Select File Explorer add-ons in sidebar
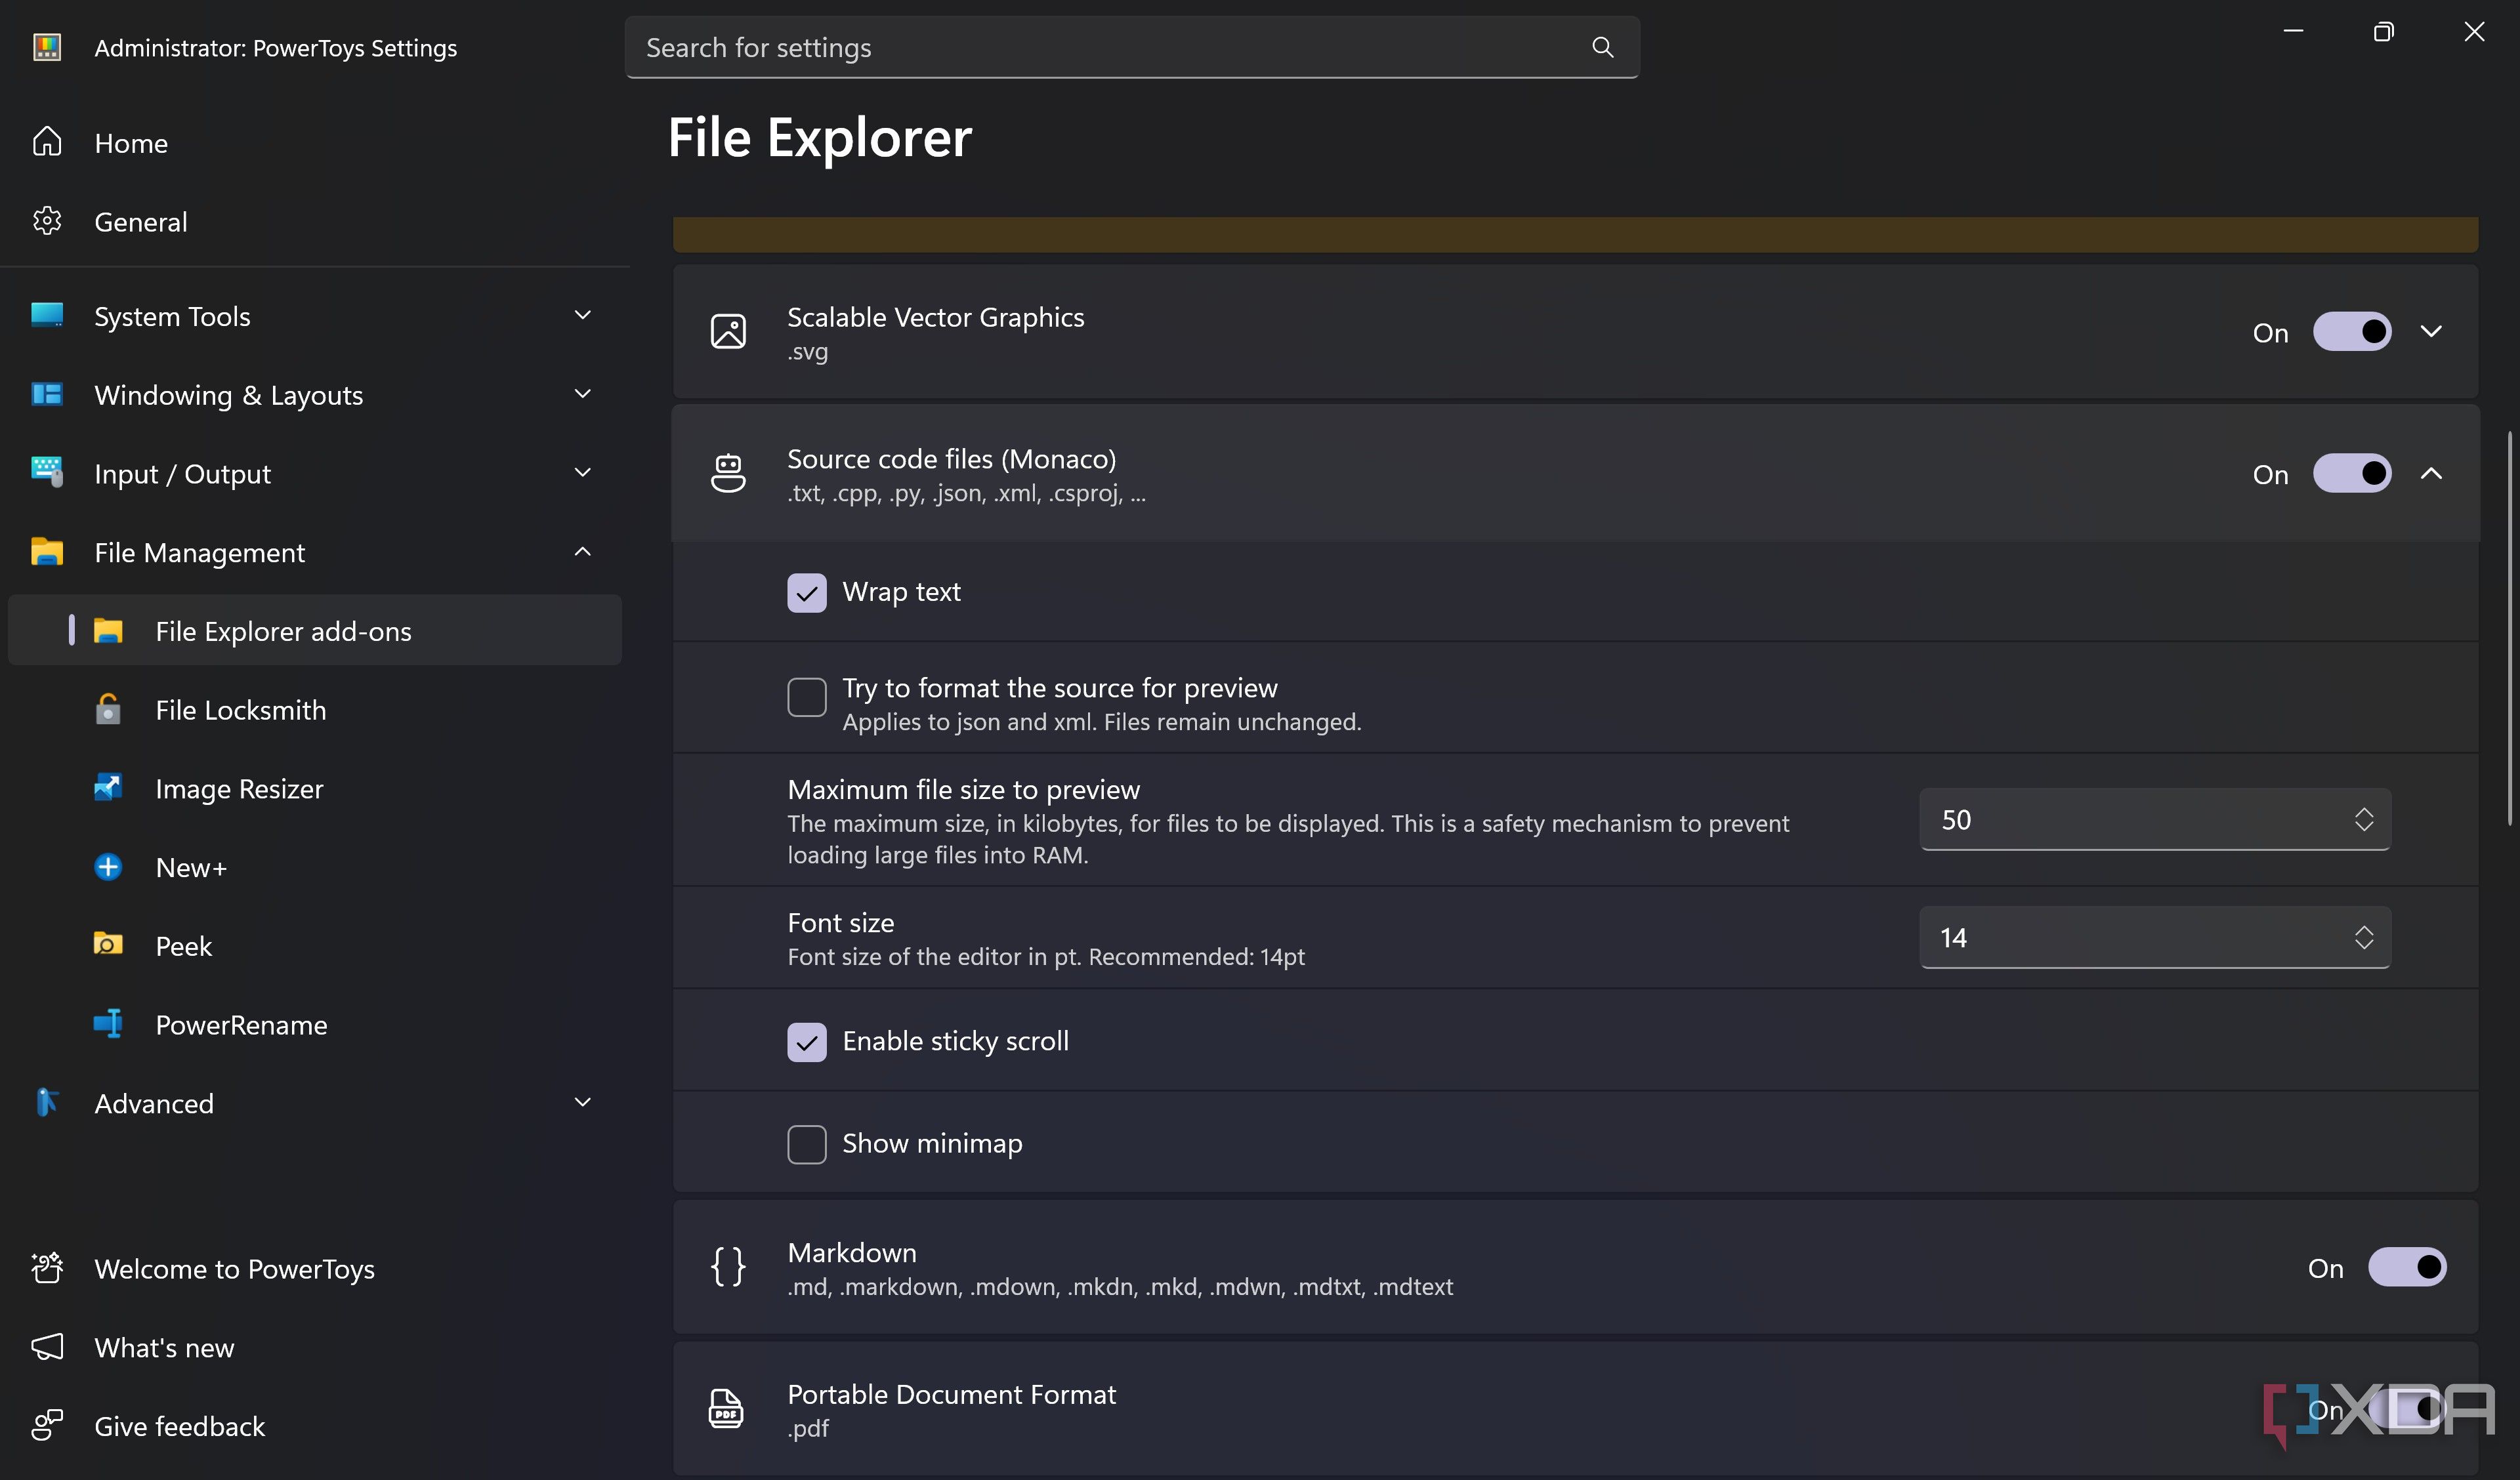This screenshot has height=1480, width=2520. point(315,630)
